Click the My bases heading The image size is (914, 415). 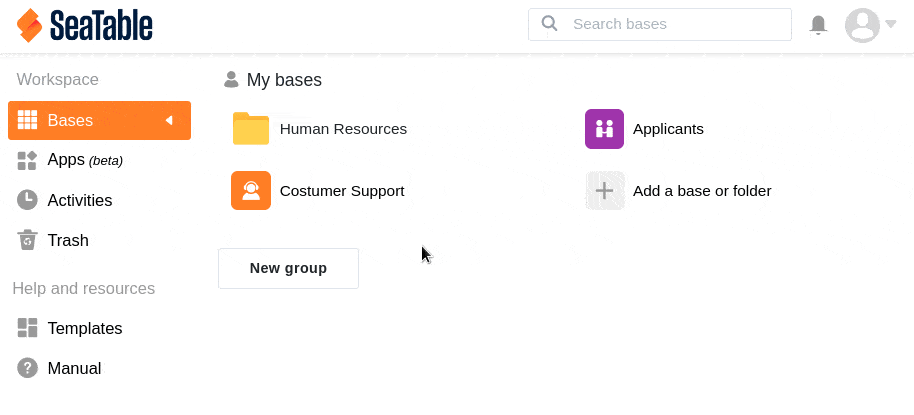point(284,80)
